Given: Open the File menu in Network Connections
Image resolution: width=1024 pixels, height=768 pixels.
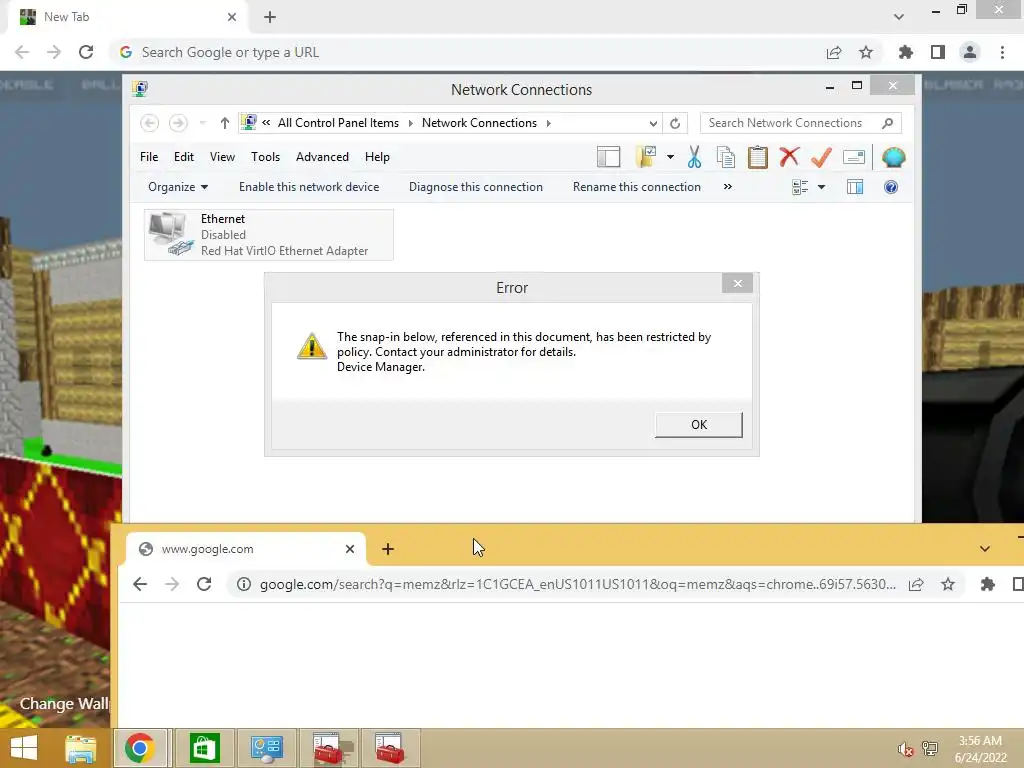Looking at the screenshot, I should point(149,157).
